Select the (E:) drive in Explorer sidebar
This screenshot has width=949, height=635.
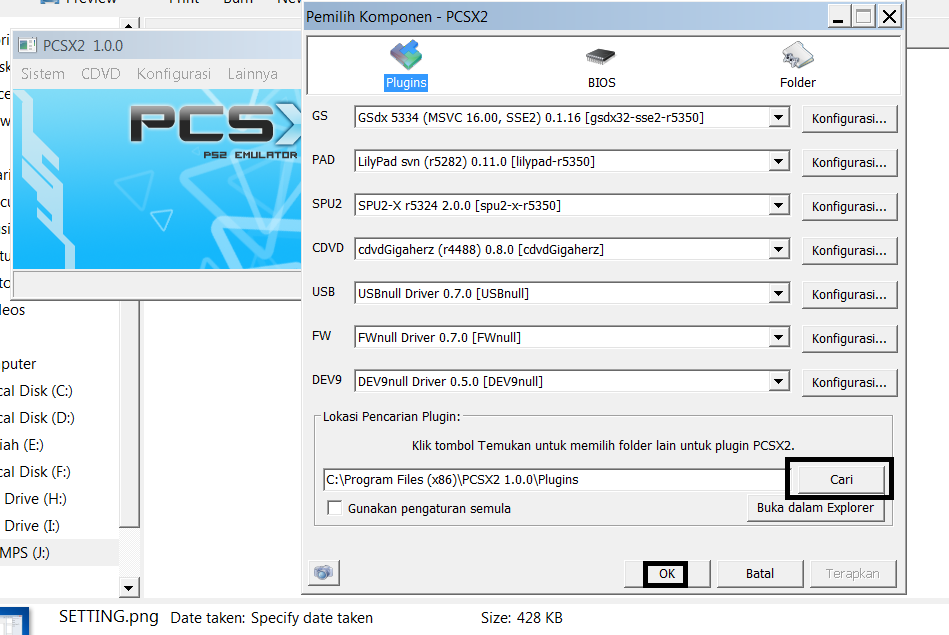[x=22, y=445]
